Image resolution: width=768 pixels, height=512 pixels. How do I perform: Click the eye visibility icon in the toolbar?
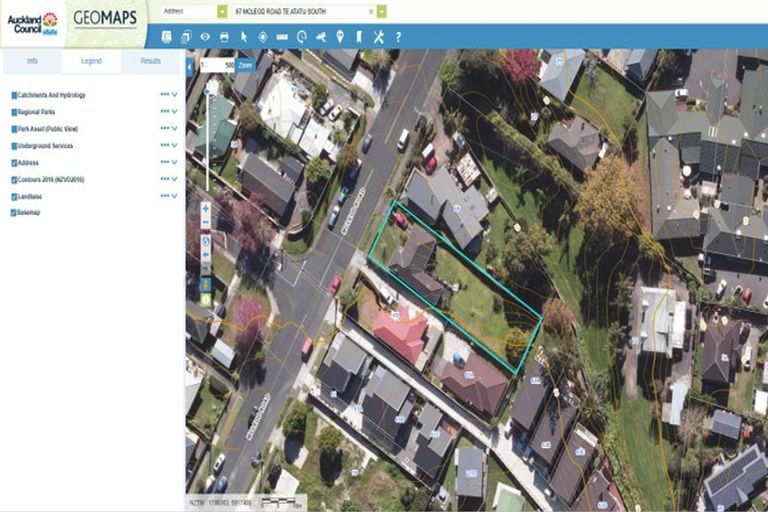pos(205,37)
